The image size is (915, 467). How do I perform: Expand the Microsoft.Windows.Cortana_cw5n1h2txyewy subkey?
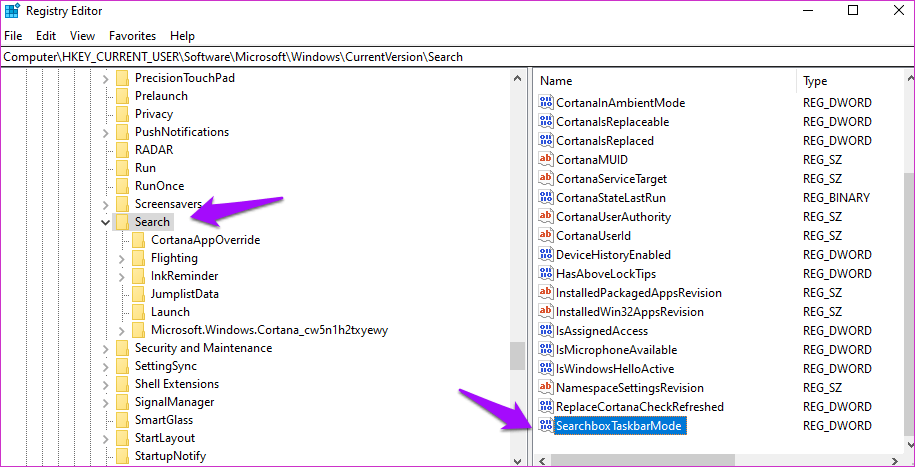point(122,330)
